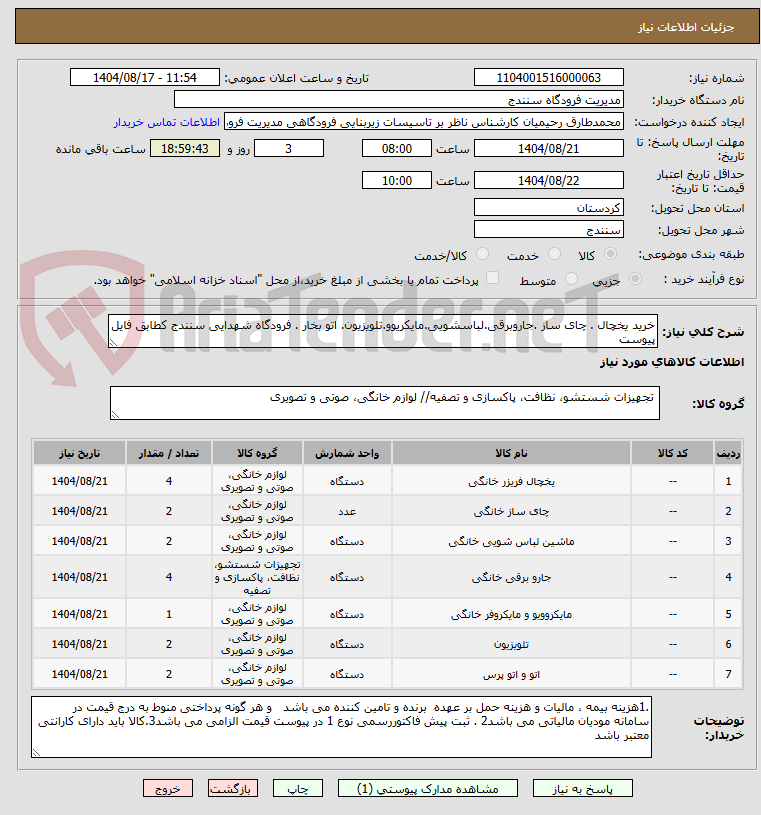Viewport: 761px width, 815px height.
Task: Click the بازگشت back button
Action: click(x=232, y=789)
